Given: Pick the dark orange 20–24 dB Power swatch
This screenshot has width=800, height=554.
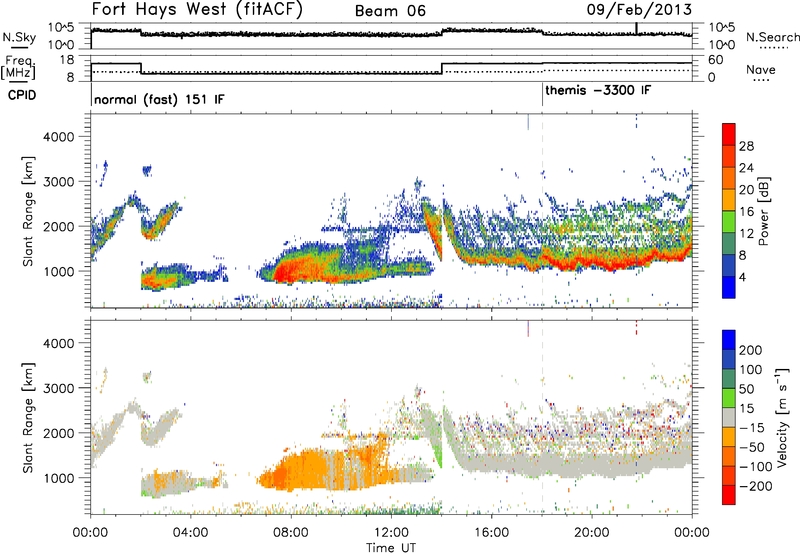Looking at the screenshot, I should tap(729, 179).
